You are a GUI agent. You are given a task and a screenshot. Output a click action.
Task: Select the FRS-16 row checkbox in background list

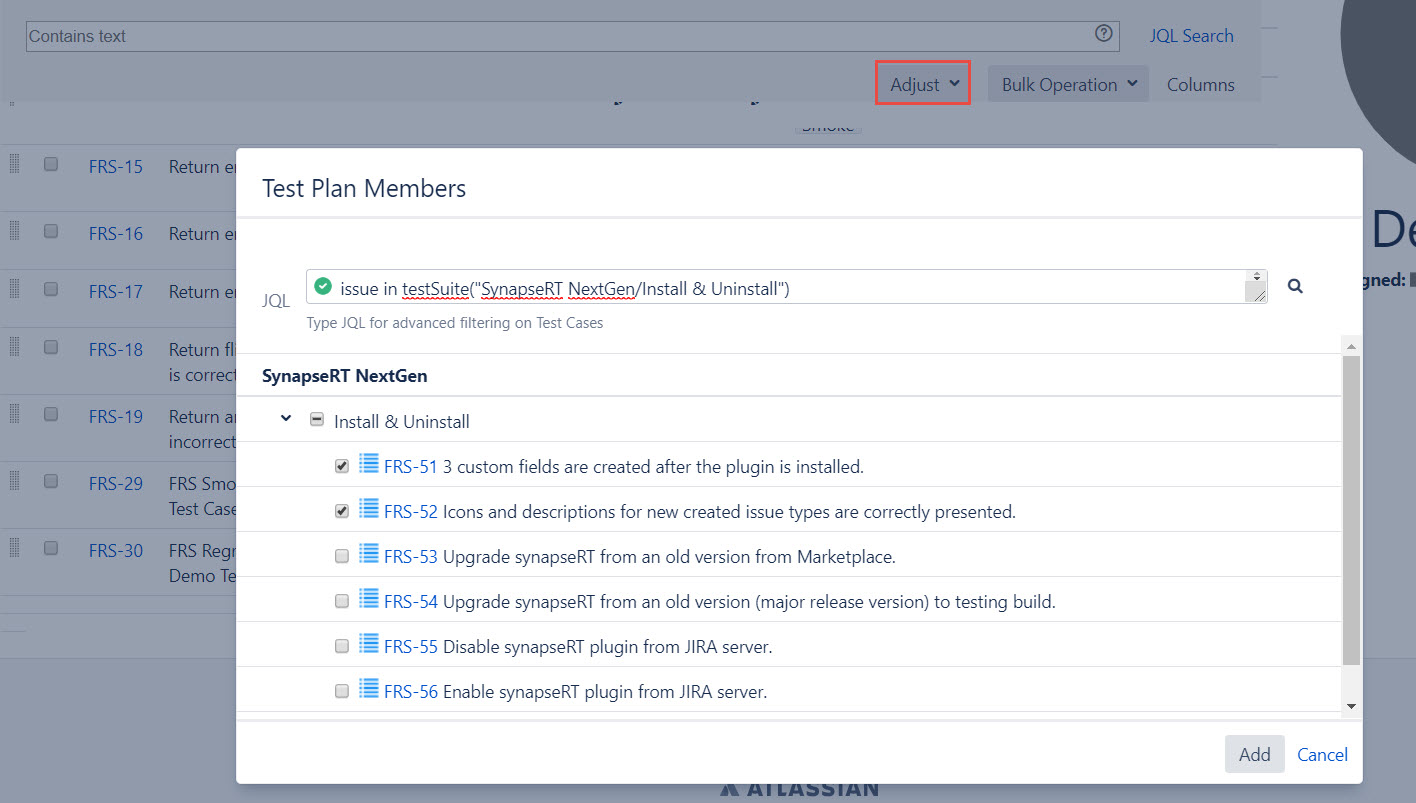[51, 231]
